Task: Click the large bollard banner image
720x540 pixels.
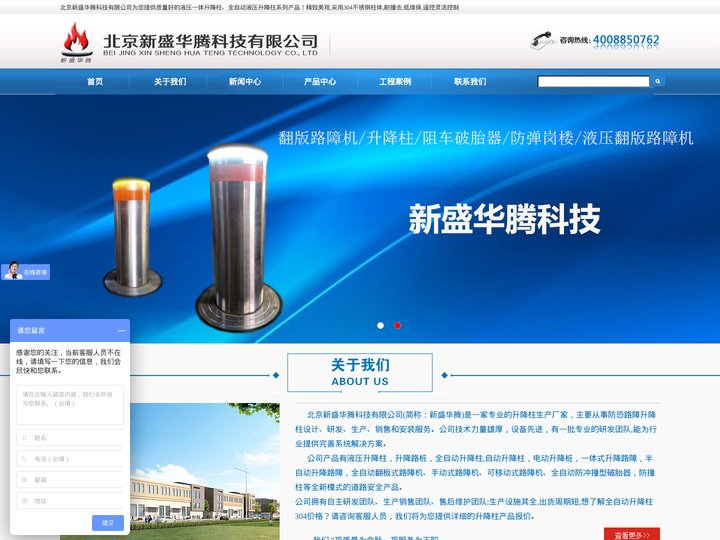Action: click(239, 236)
